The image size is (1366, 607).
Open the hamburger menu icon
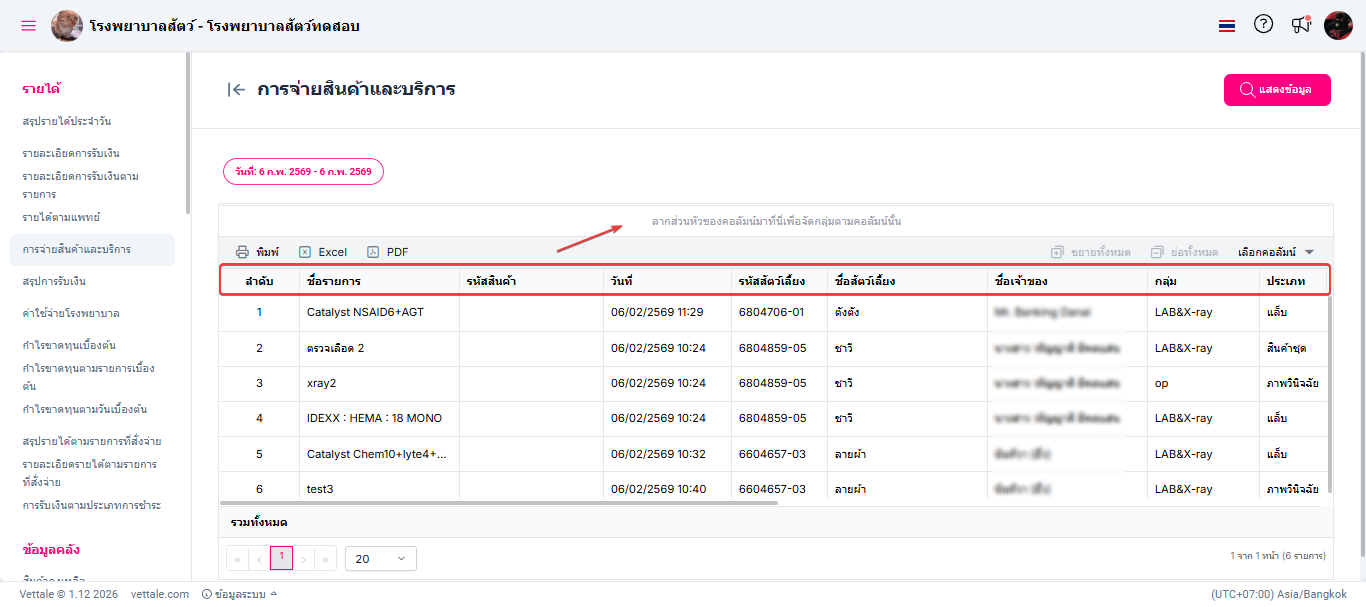[x=28, y=25]
